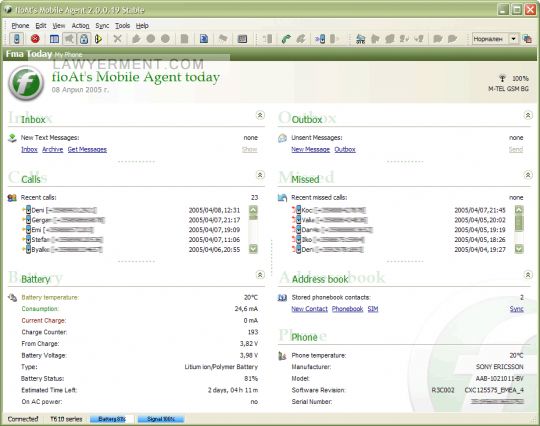The width and height of the screenshot is (540, 426).
Task: Click the Unsent Messages envelope icon
Action: point(282,138)
